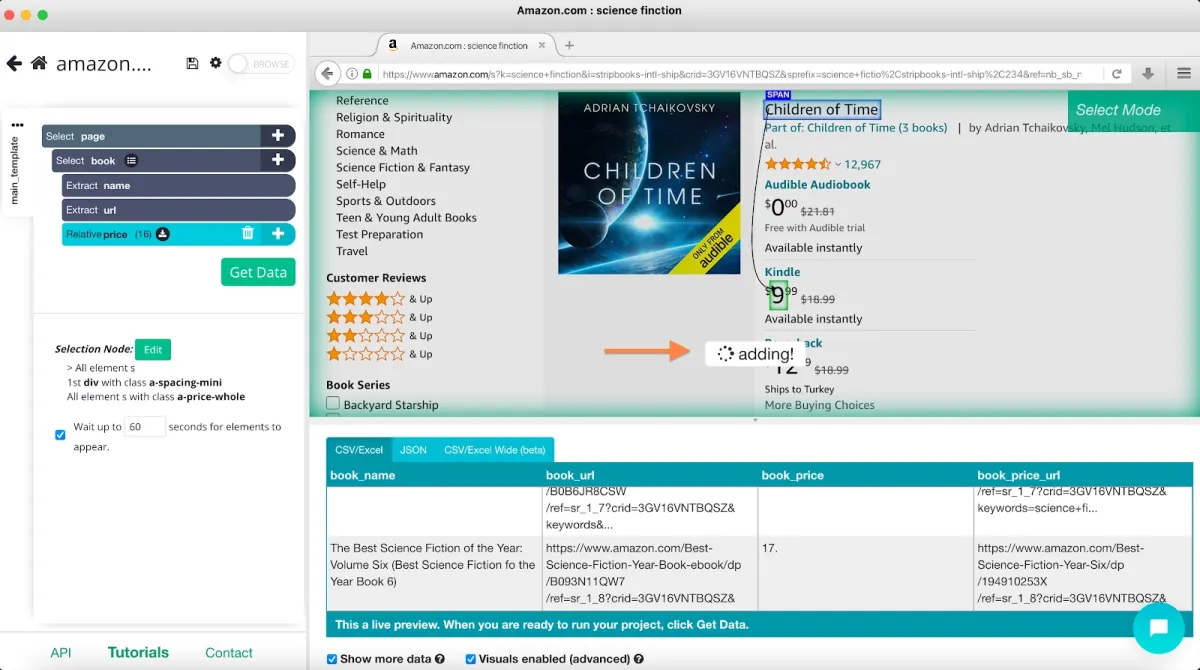Click the download icon beside Relative price
Viewport: 1200px width, 670px height.
click(163, 234)
